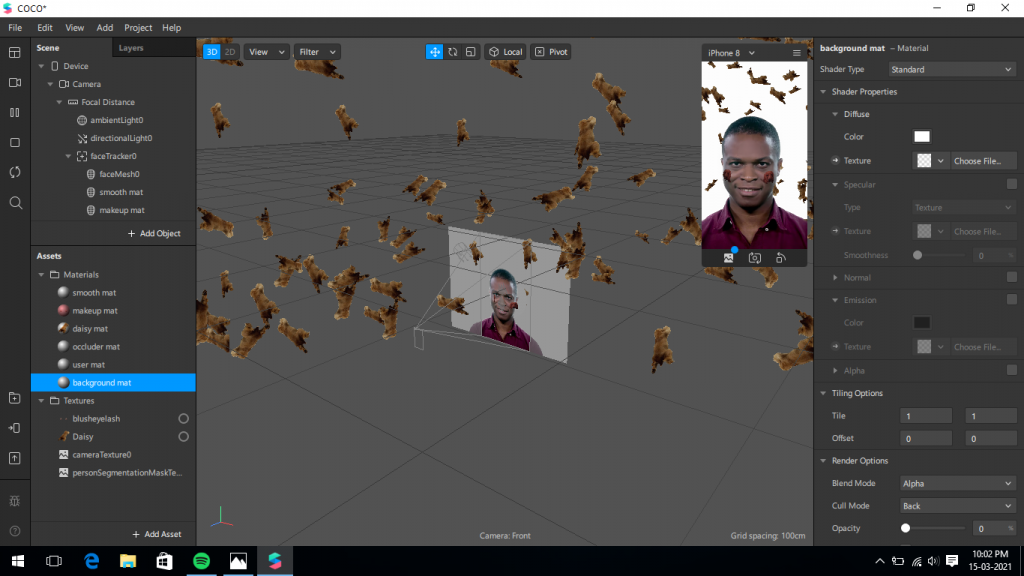Select the rotate manipulator tool
The width and height of the screenshot is (1024, 576).
point(453,52)
